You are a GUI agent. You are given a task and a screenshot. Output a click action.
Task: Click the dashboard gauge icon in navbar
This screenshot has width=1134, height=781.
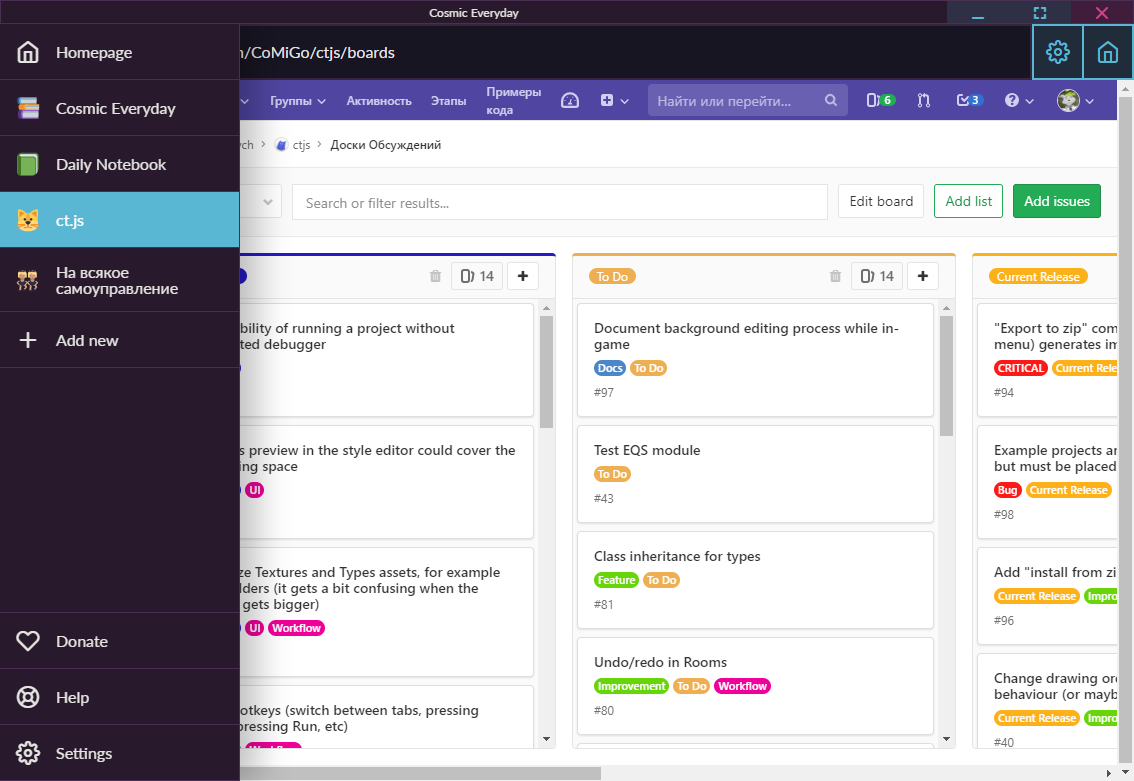570,101
